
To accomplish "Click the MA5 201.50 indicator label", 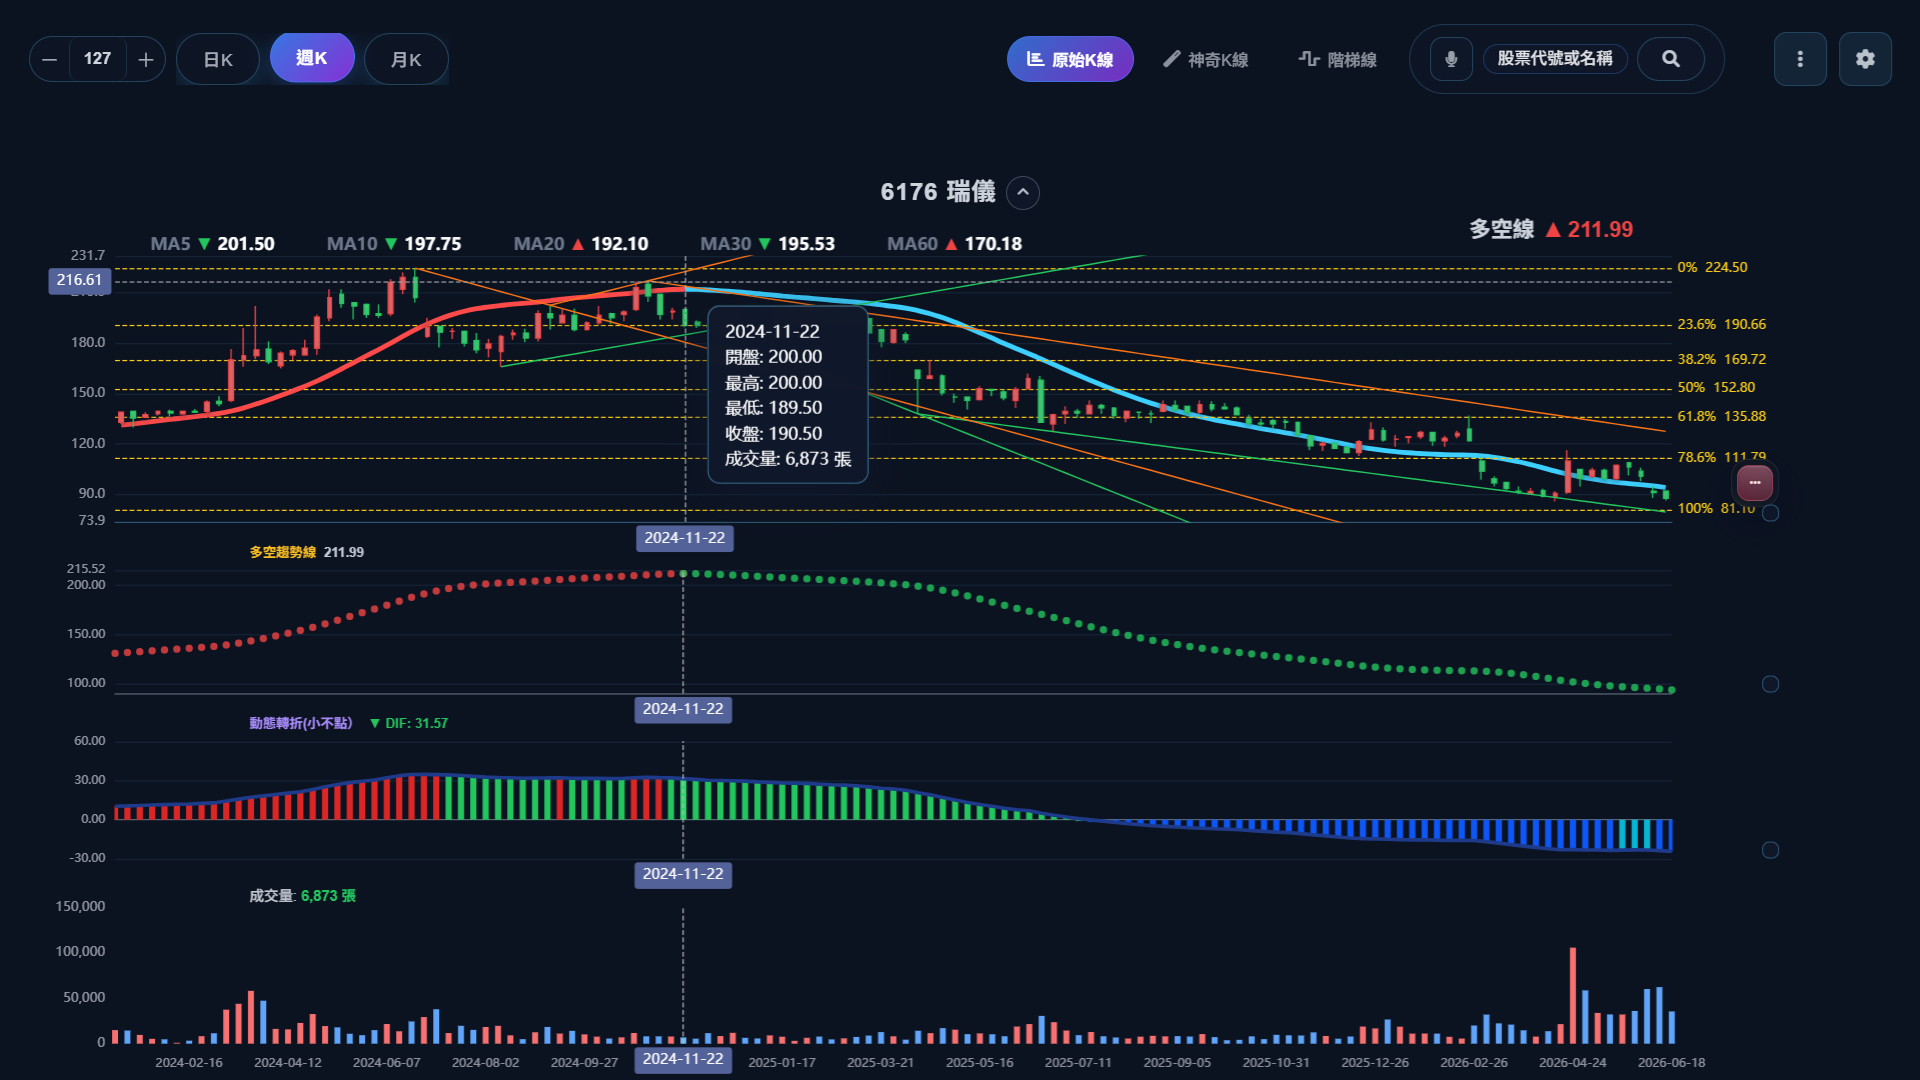I will tap(212, 244).
